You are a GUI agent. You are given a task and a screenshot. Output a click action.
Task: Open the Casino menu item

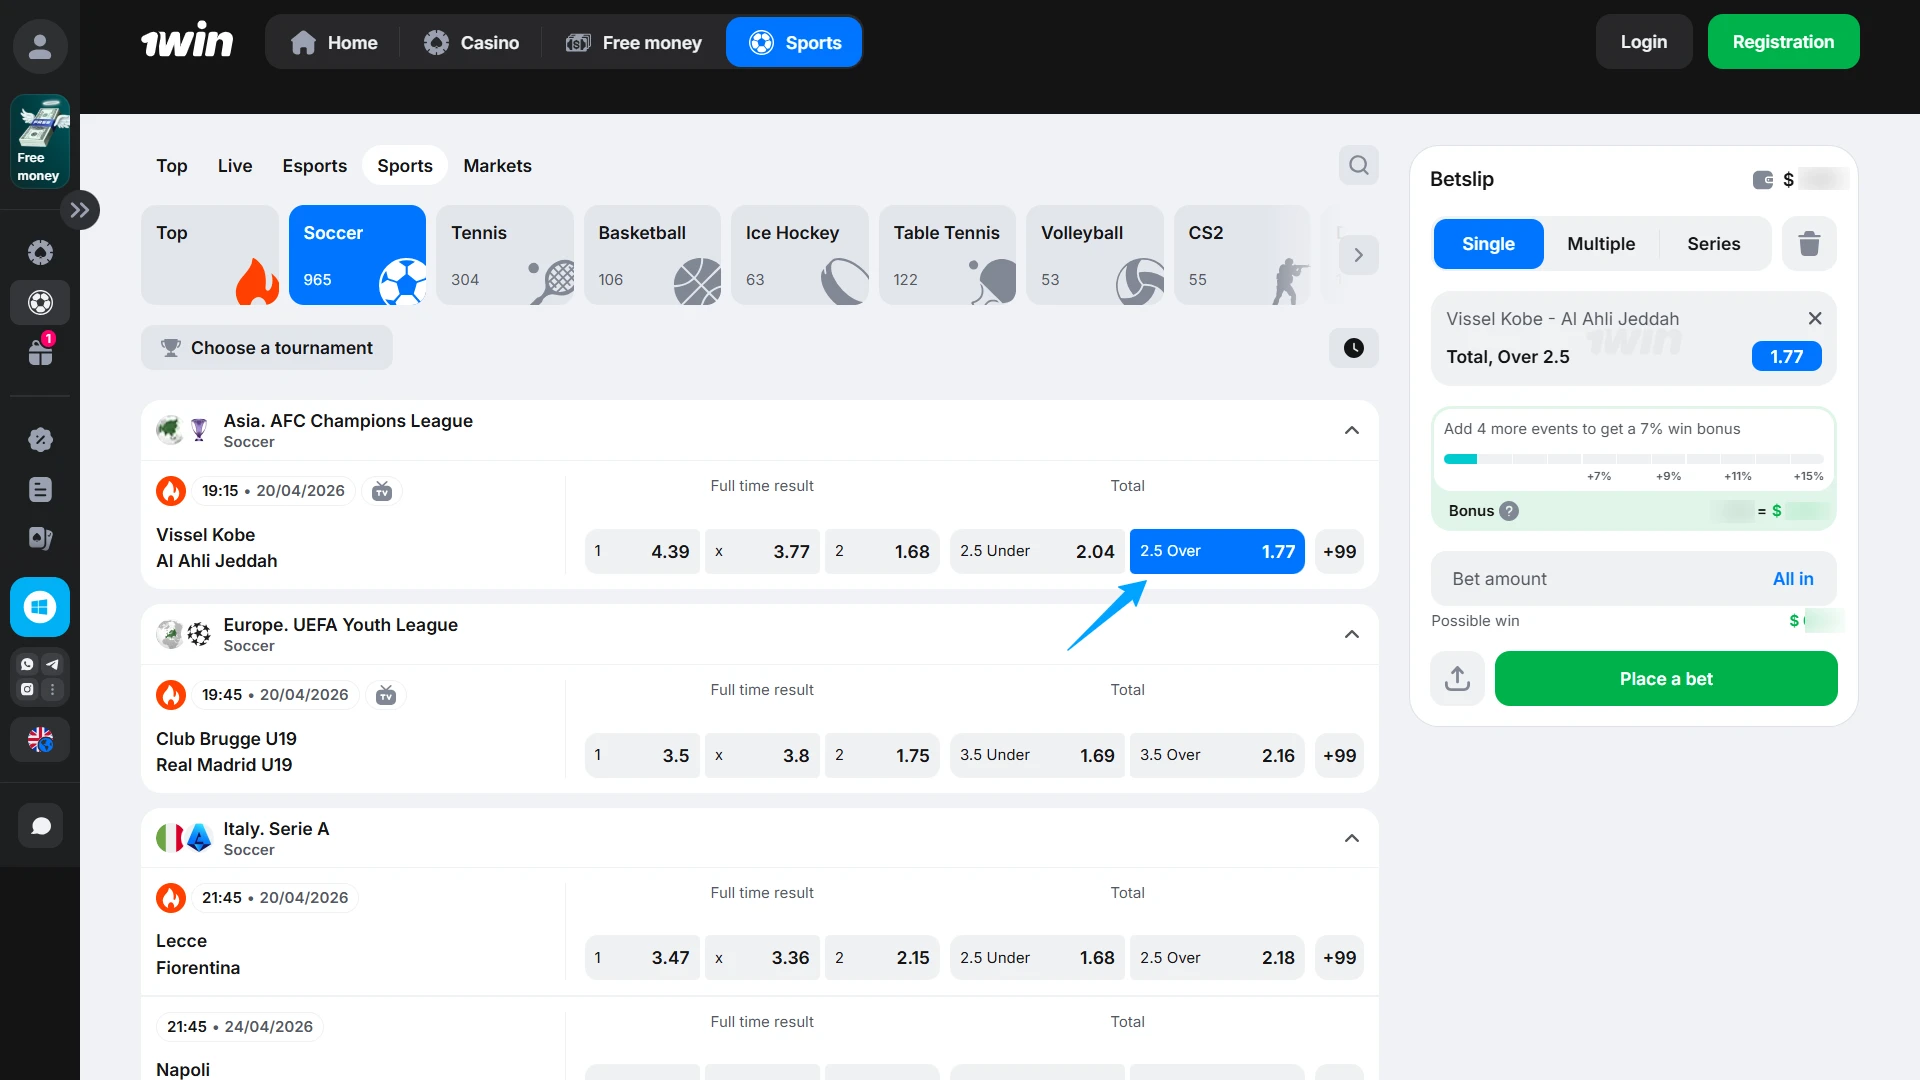click(471, 42)
